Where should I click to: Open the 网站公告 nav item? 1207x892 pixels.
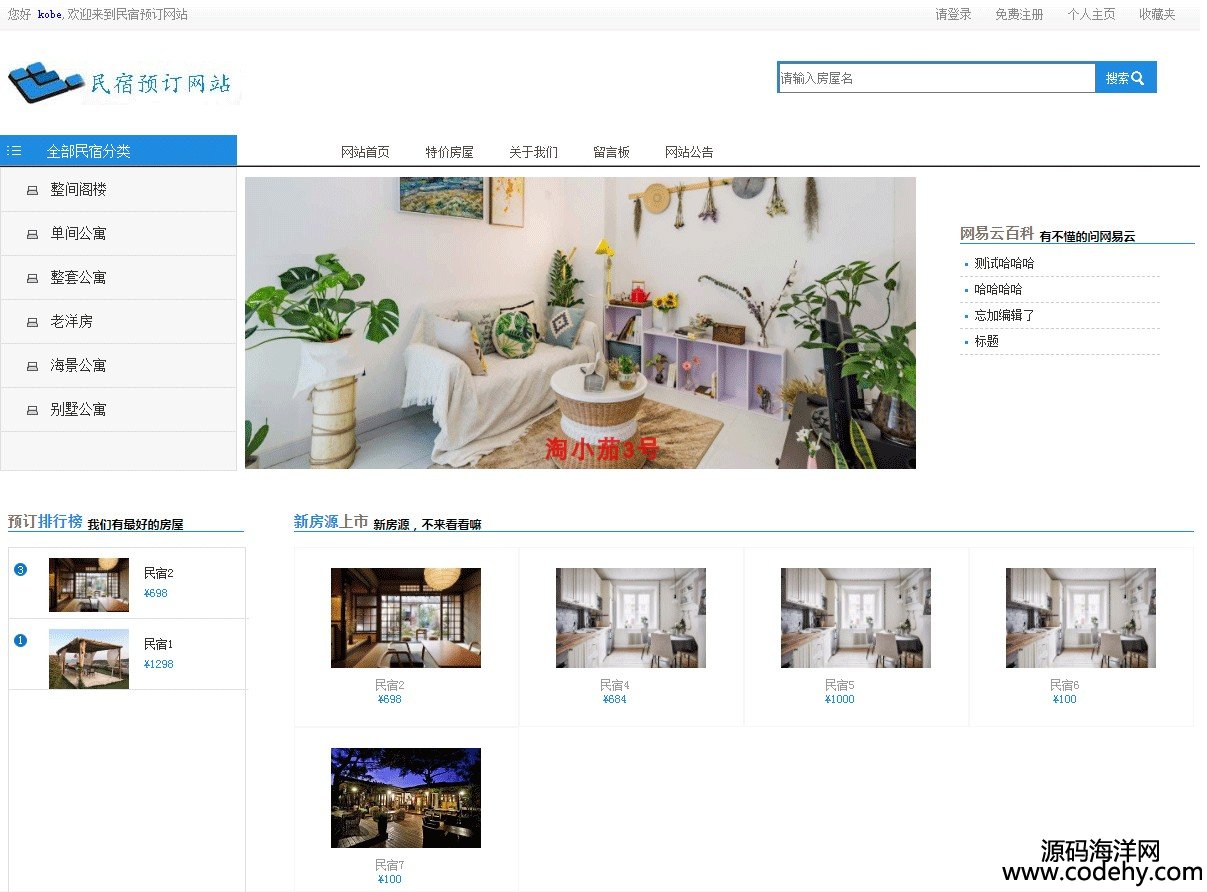pos(689,152)
